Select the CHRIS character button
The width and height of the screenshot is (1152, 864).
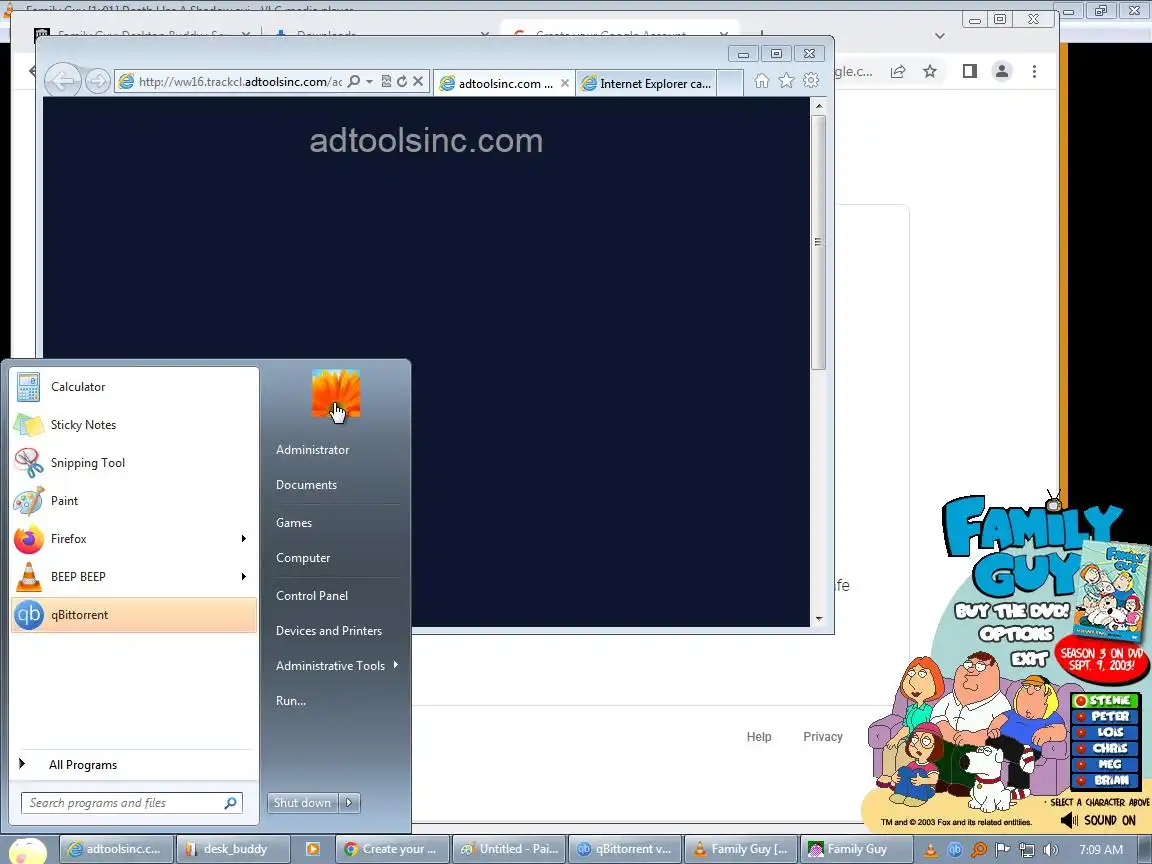click(x=1105, y=749)
